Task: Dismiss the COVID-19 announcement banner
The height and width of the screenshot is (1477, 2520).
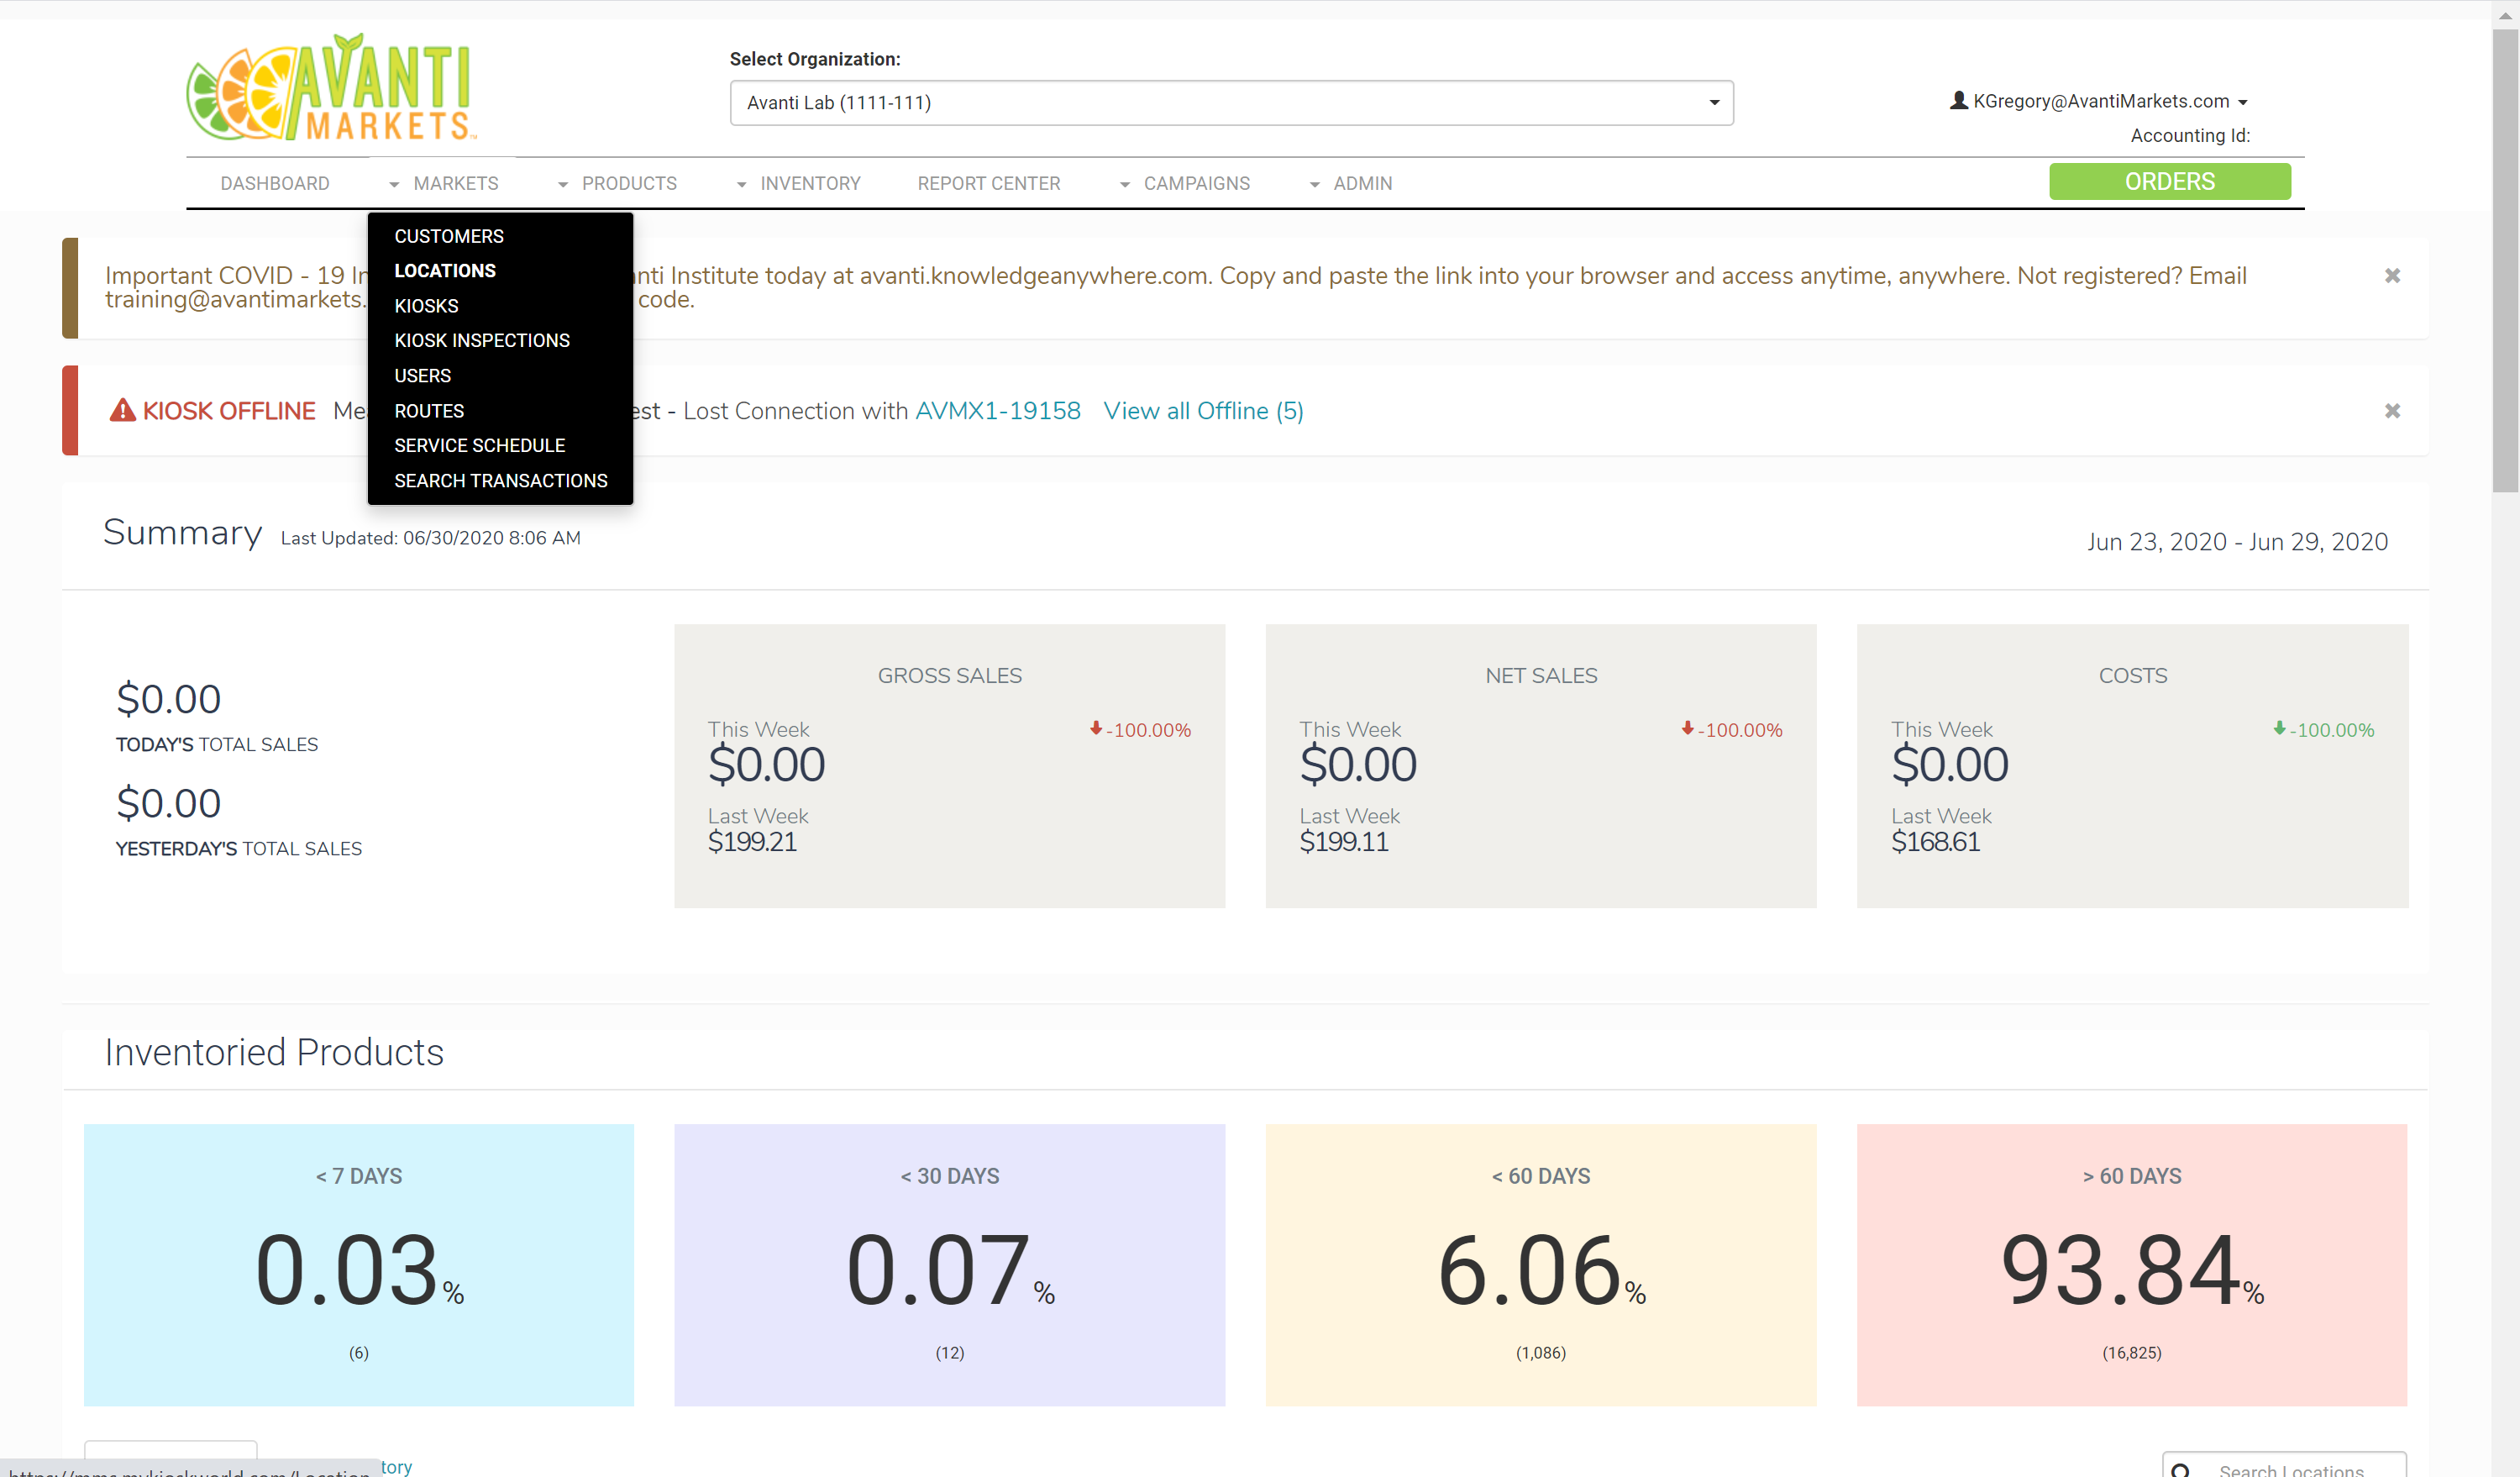Action: (x=2392, y=276)
